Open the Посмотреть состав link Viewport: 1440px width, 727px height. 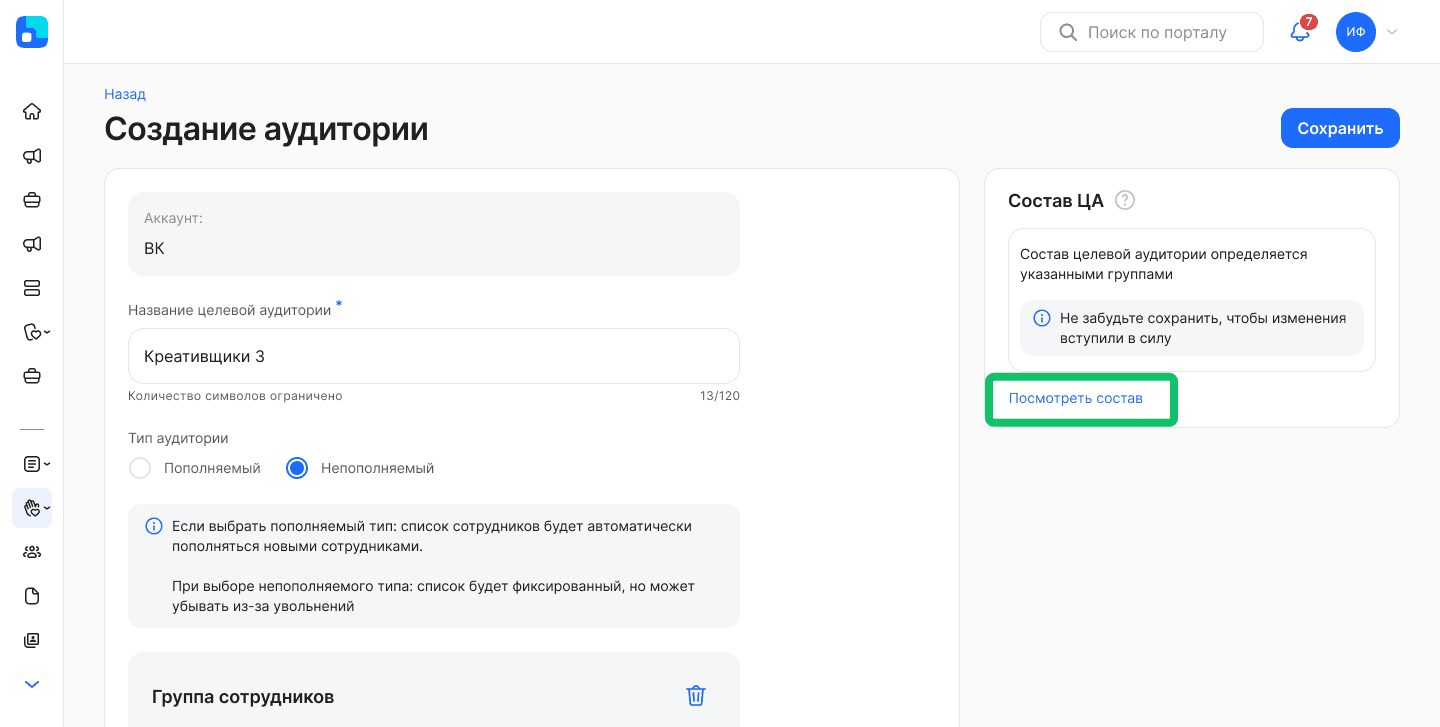[x=1075, y=398]
